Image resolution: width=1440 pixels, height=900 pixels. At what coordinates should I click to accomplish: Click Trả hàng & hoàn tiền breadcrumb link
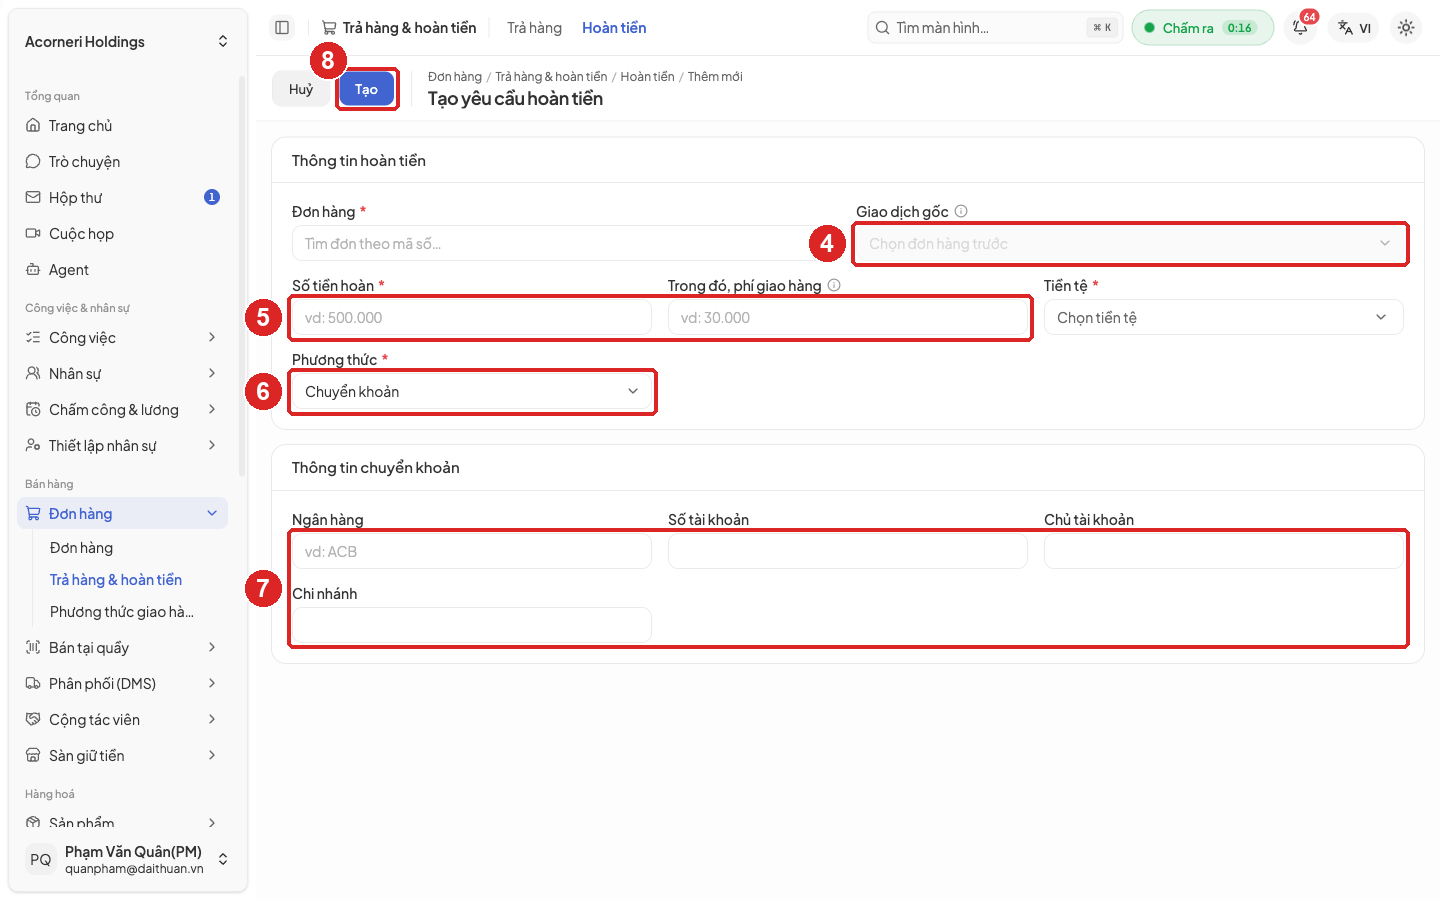pyautogui.click(x=551, y=77)
